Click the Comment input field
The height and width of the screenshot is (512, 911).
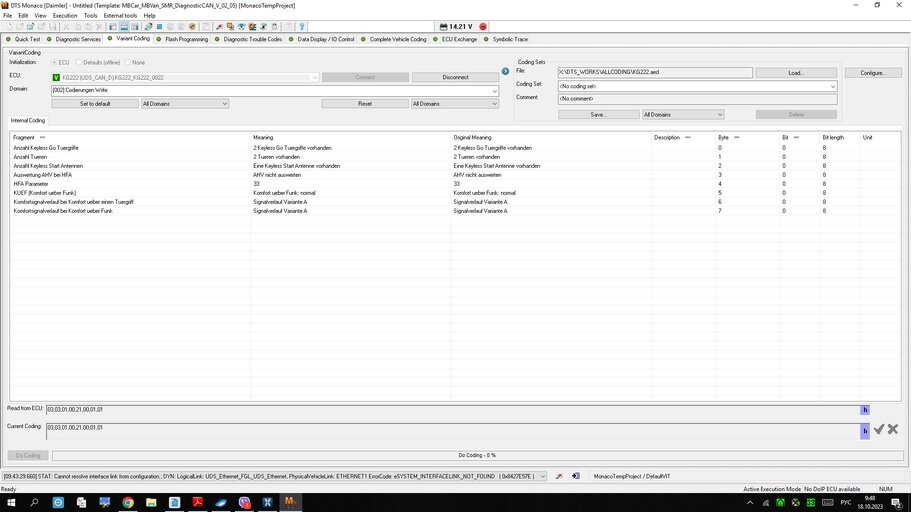click(697, 99)
